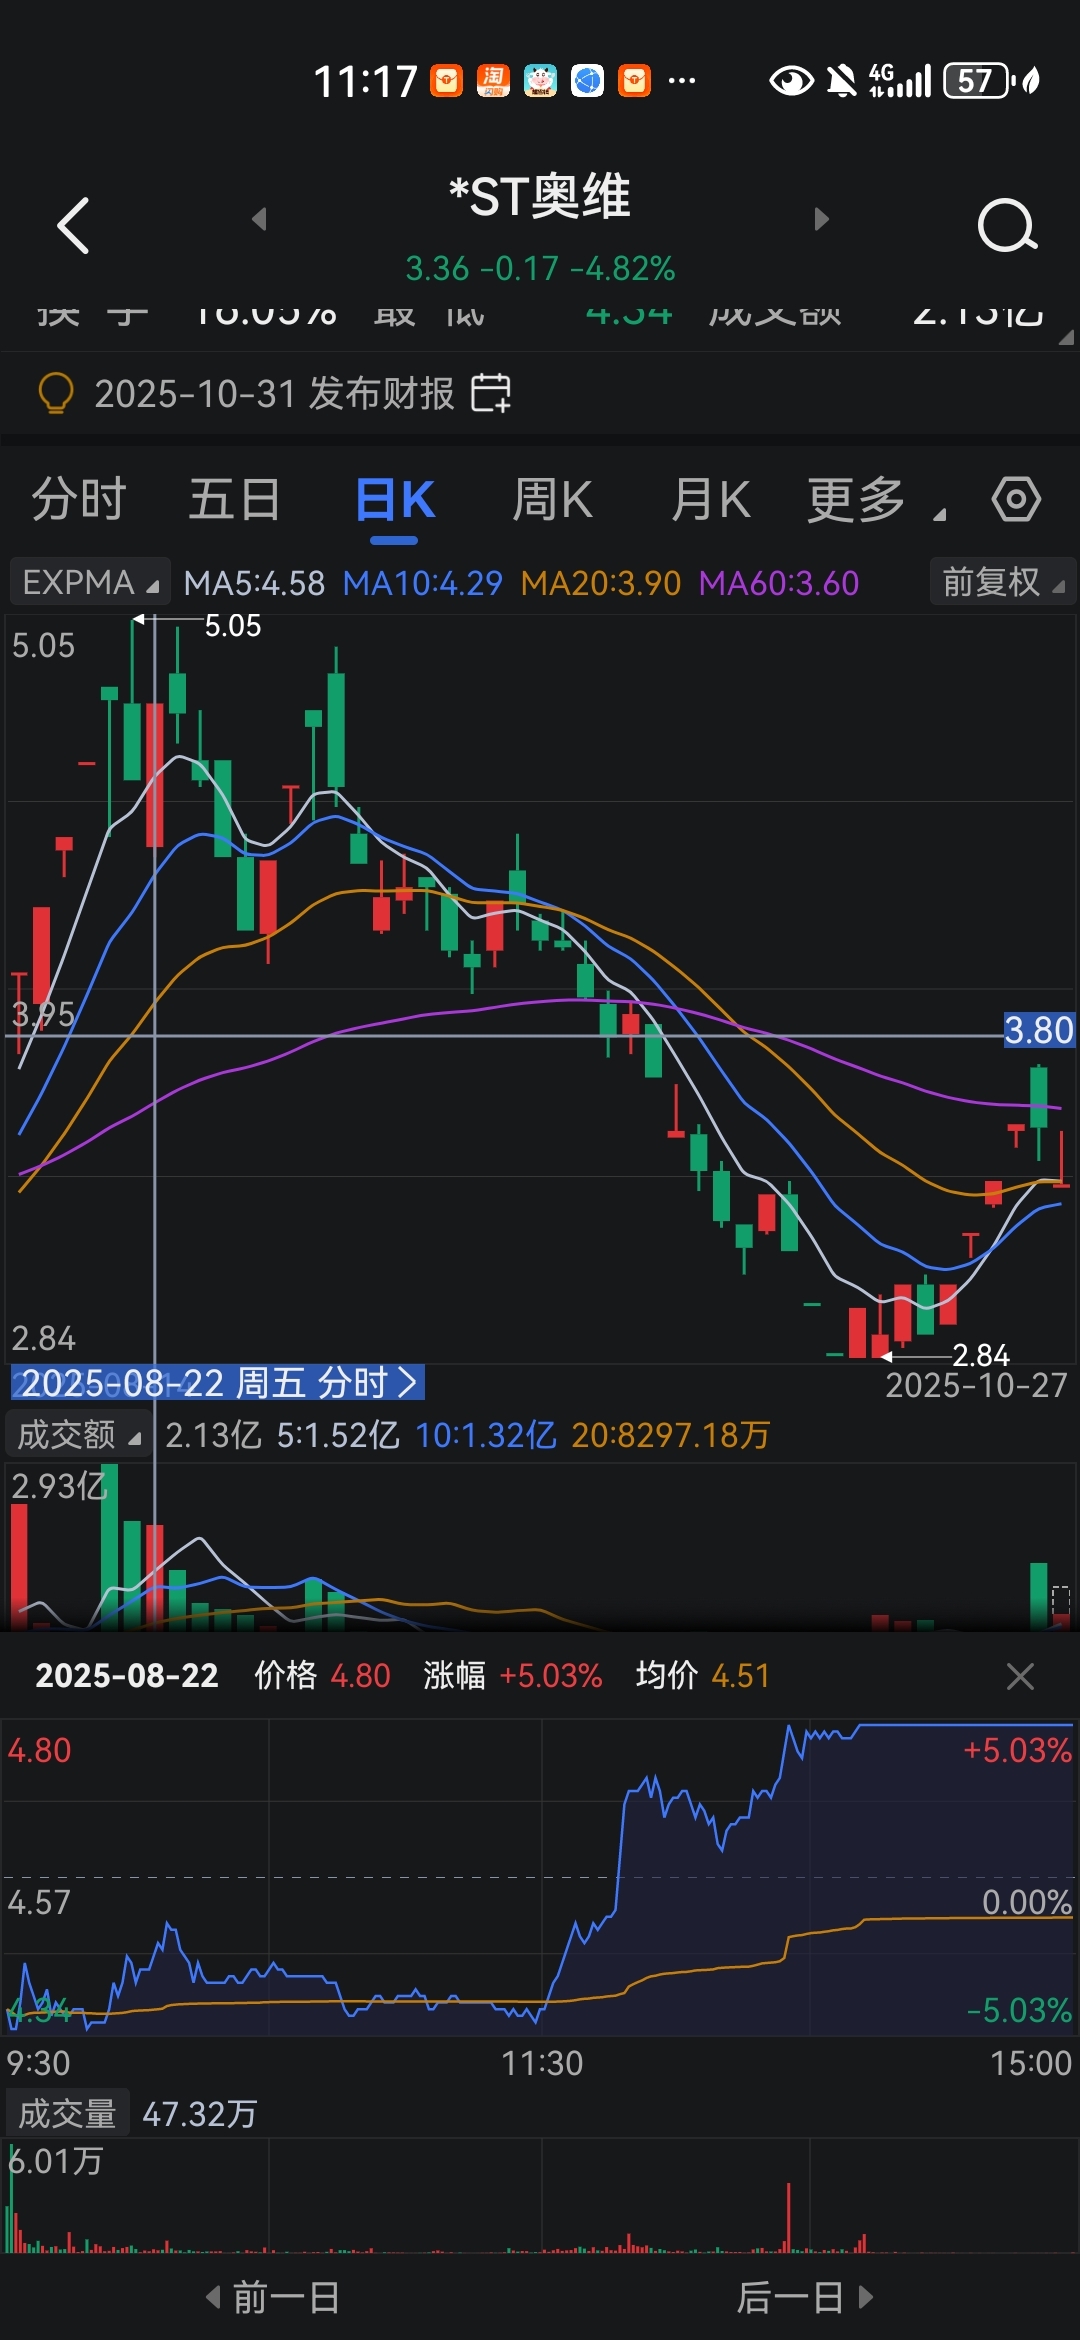Screen dimensions: 1080x2340
Task: Close the intraday detail panel
Action: coord(1020,1676)
